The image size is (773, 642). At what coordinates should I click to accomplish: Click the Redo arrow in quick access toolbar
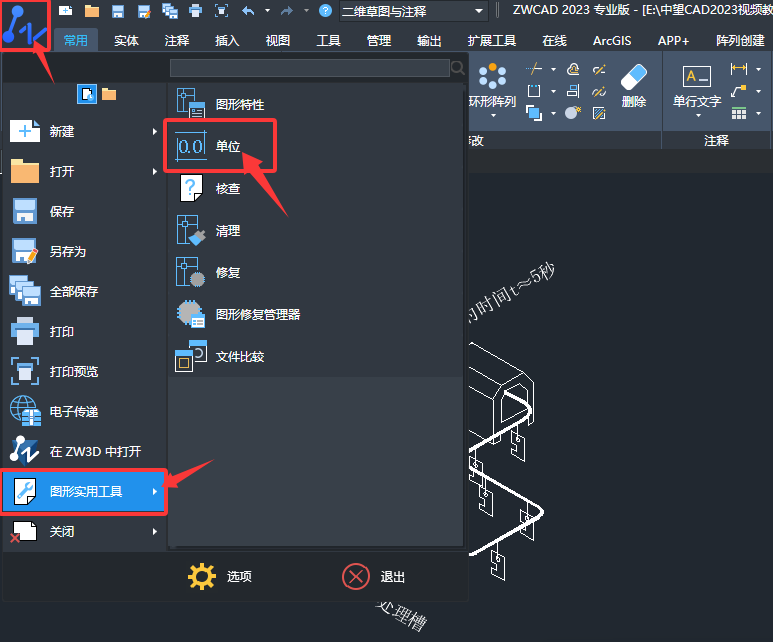[287, 11]
